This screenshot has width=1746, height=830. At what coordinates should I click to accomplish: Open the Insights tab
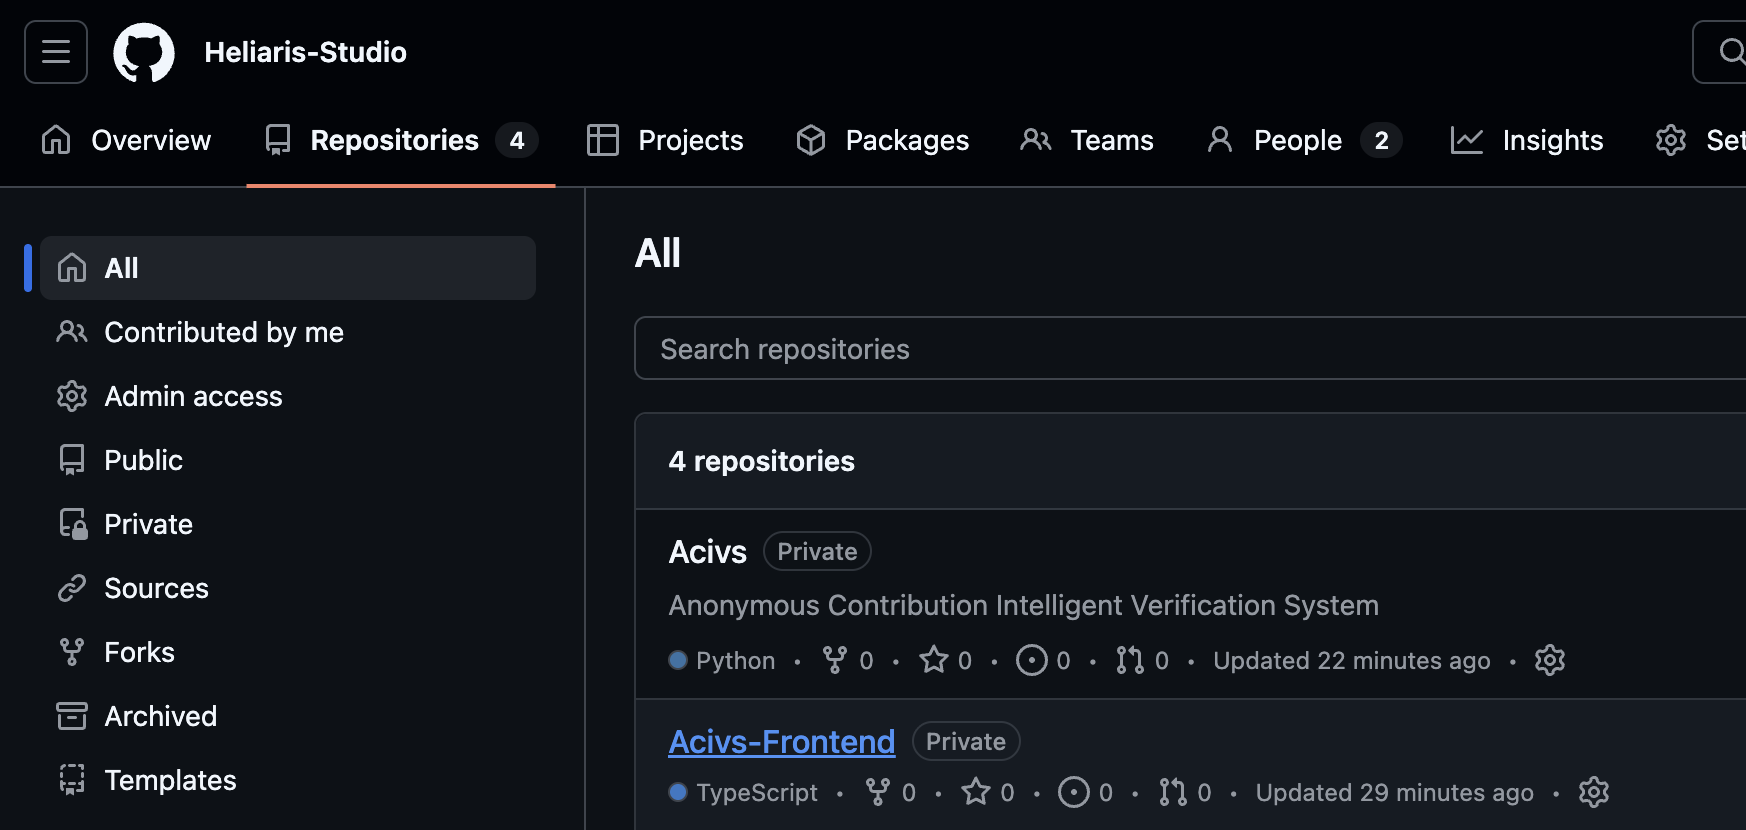[x=1527, y=140]
